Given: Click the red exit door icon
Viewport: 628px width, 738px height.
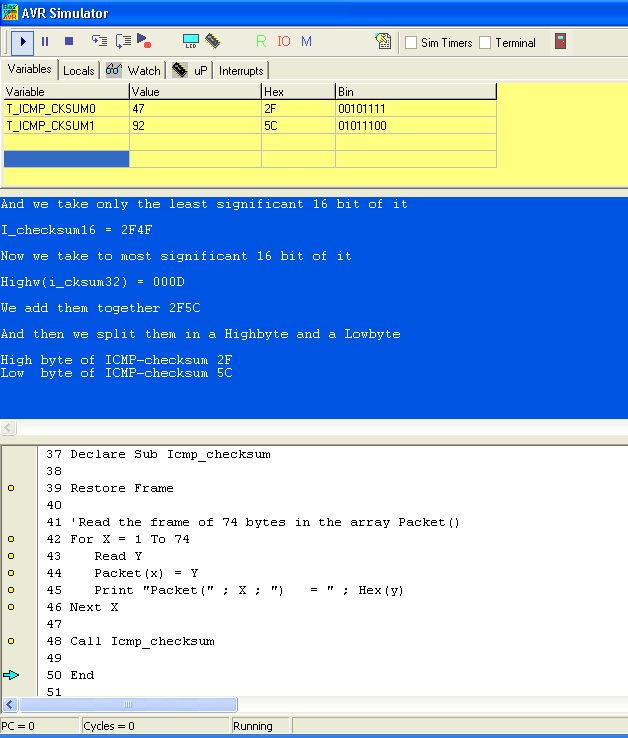Looking at the screenshot, I should click(560, 41).
